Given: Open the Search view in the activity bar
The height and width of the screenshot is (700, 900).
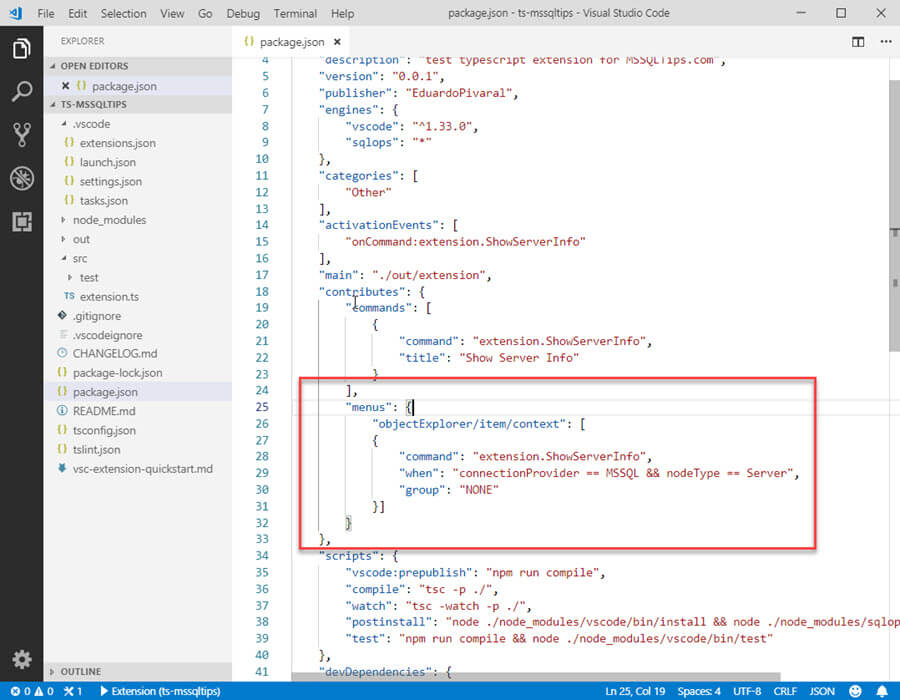Looking at the screenshot, I should [22, 91].
